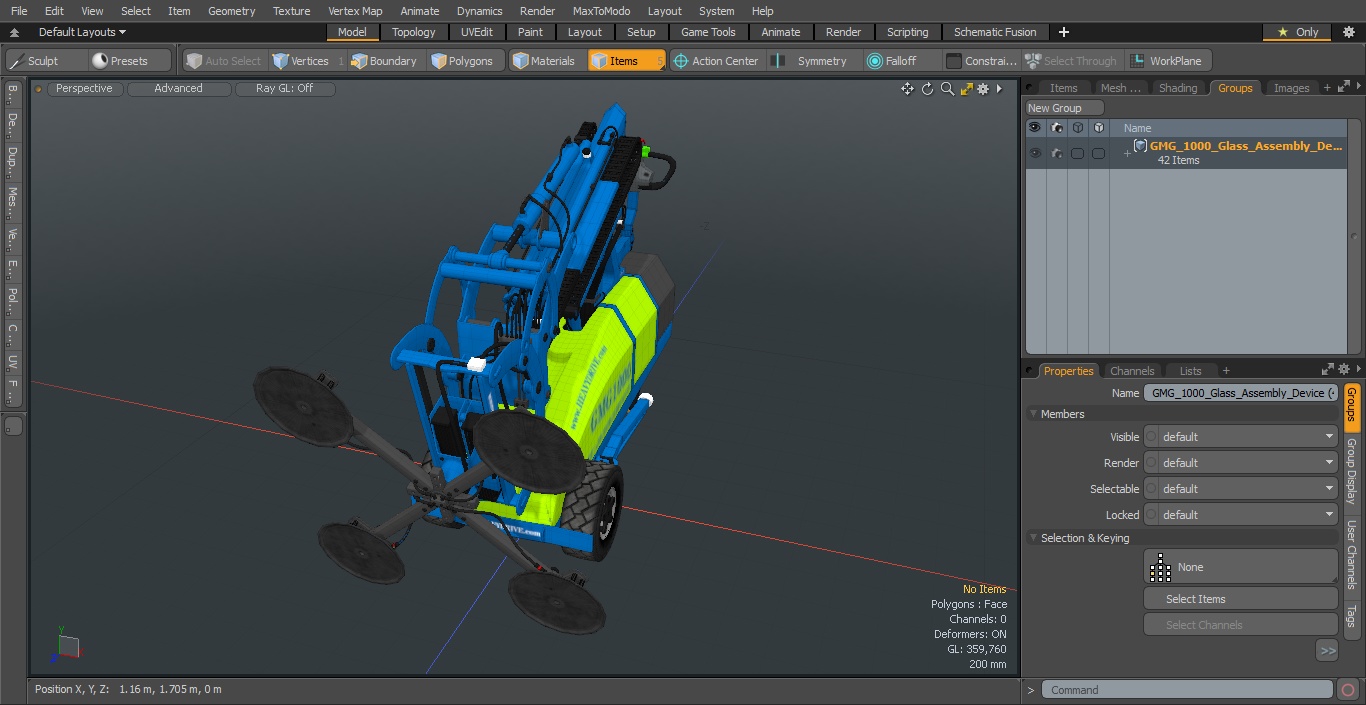Expand the GMG_1000_Glass_Assembly group tree
This screenshot has height=705, width=1366.
click(x=1127, y=153)
